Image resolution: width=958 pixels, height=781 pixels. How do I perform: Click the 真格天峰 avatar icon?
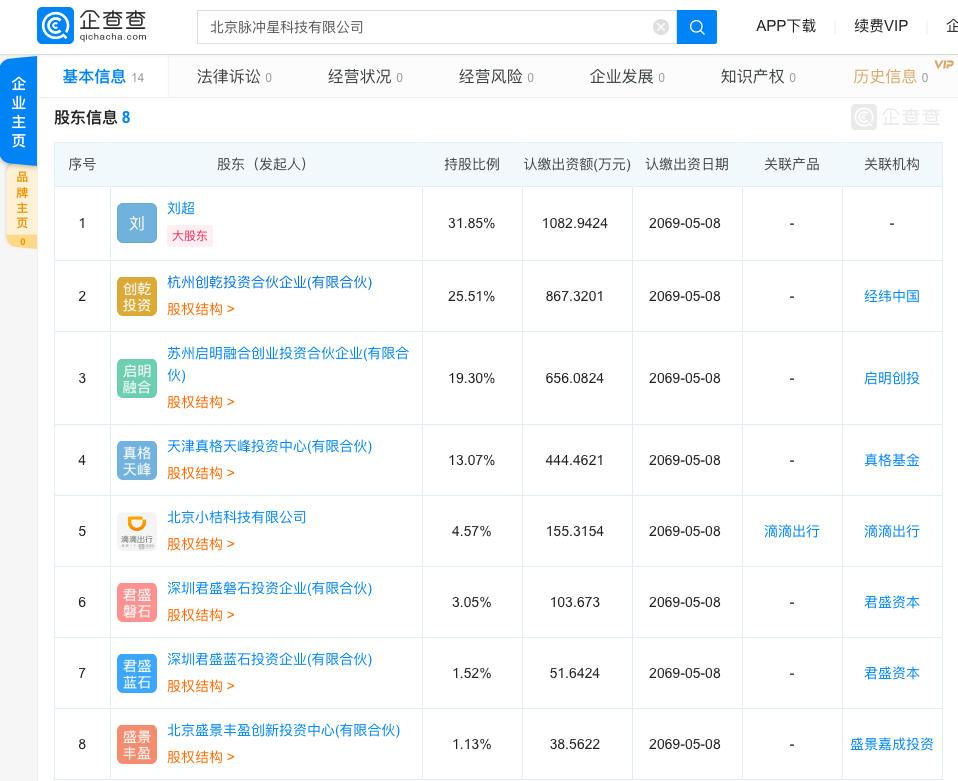coord(137,460)
